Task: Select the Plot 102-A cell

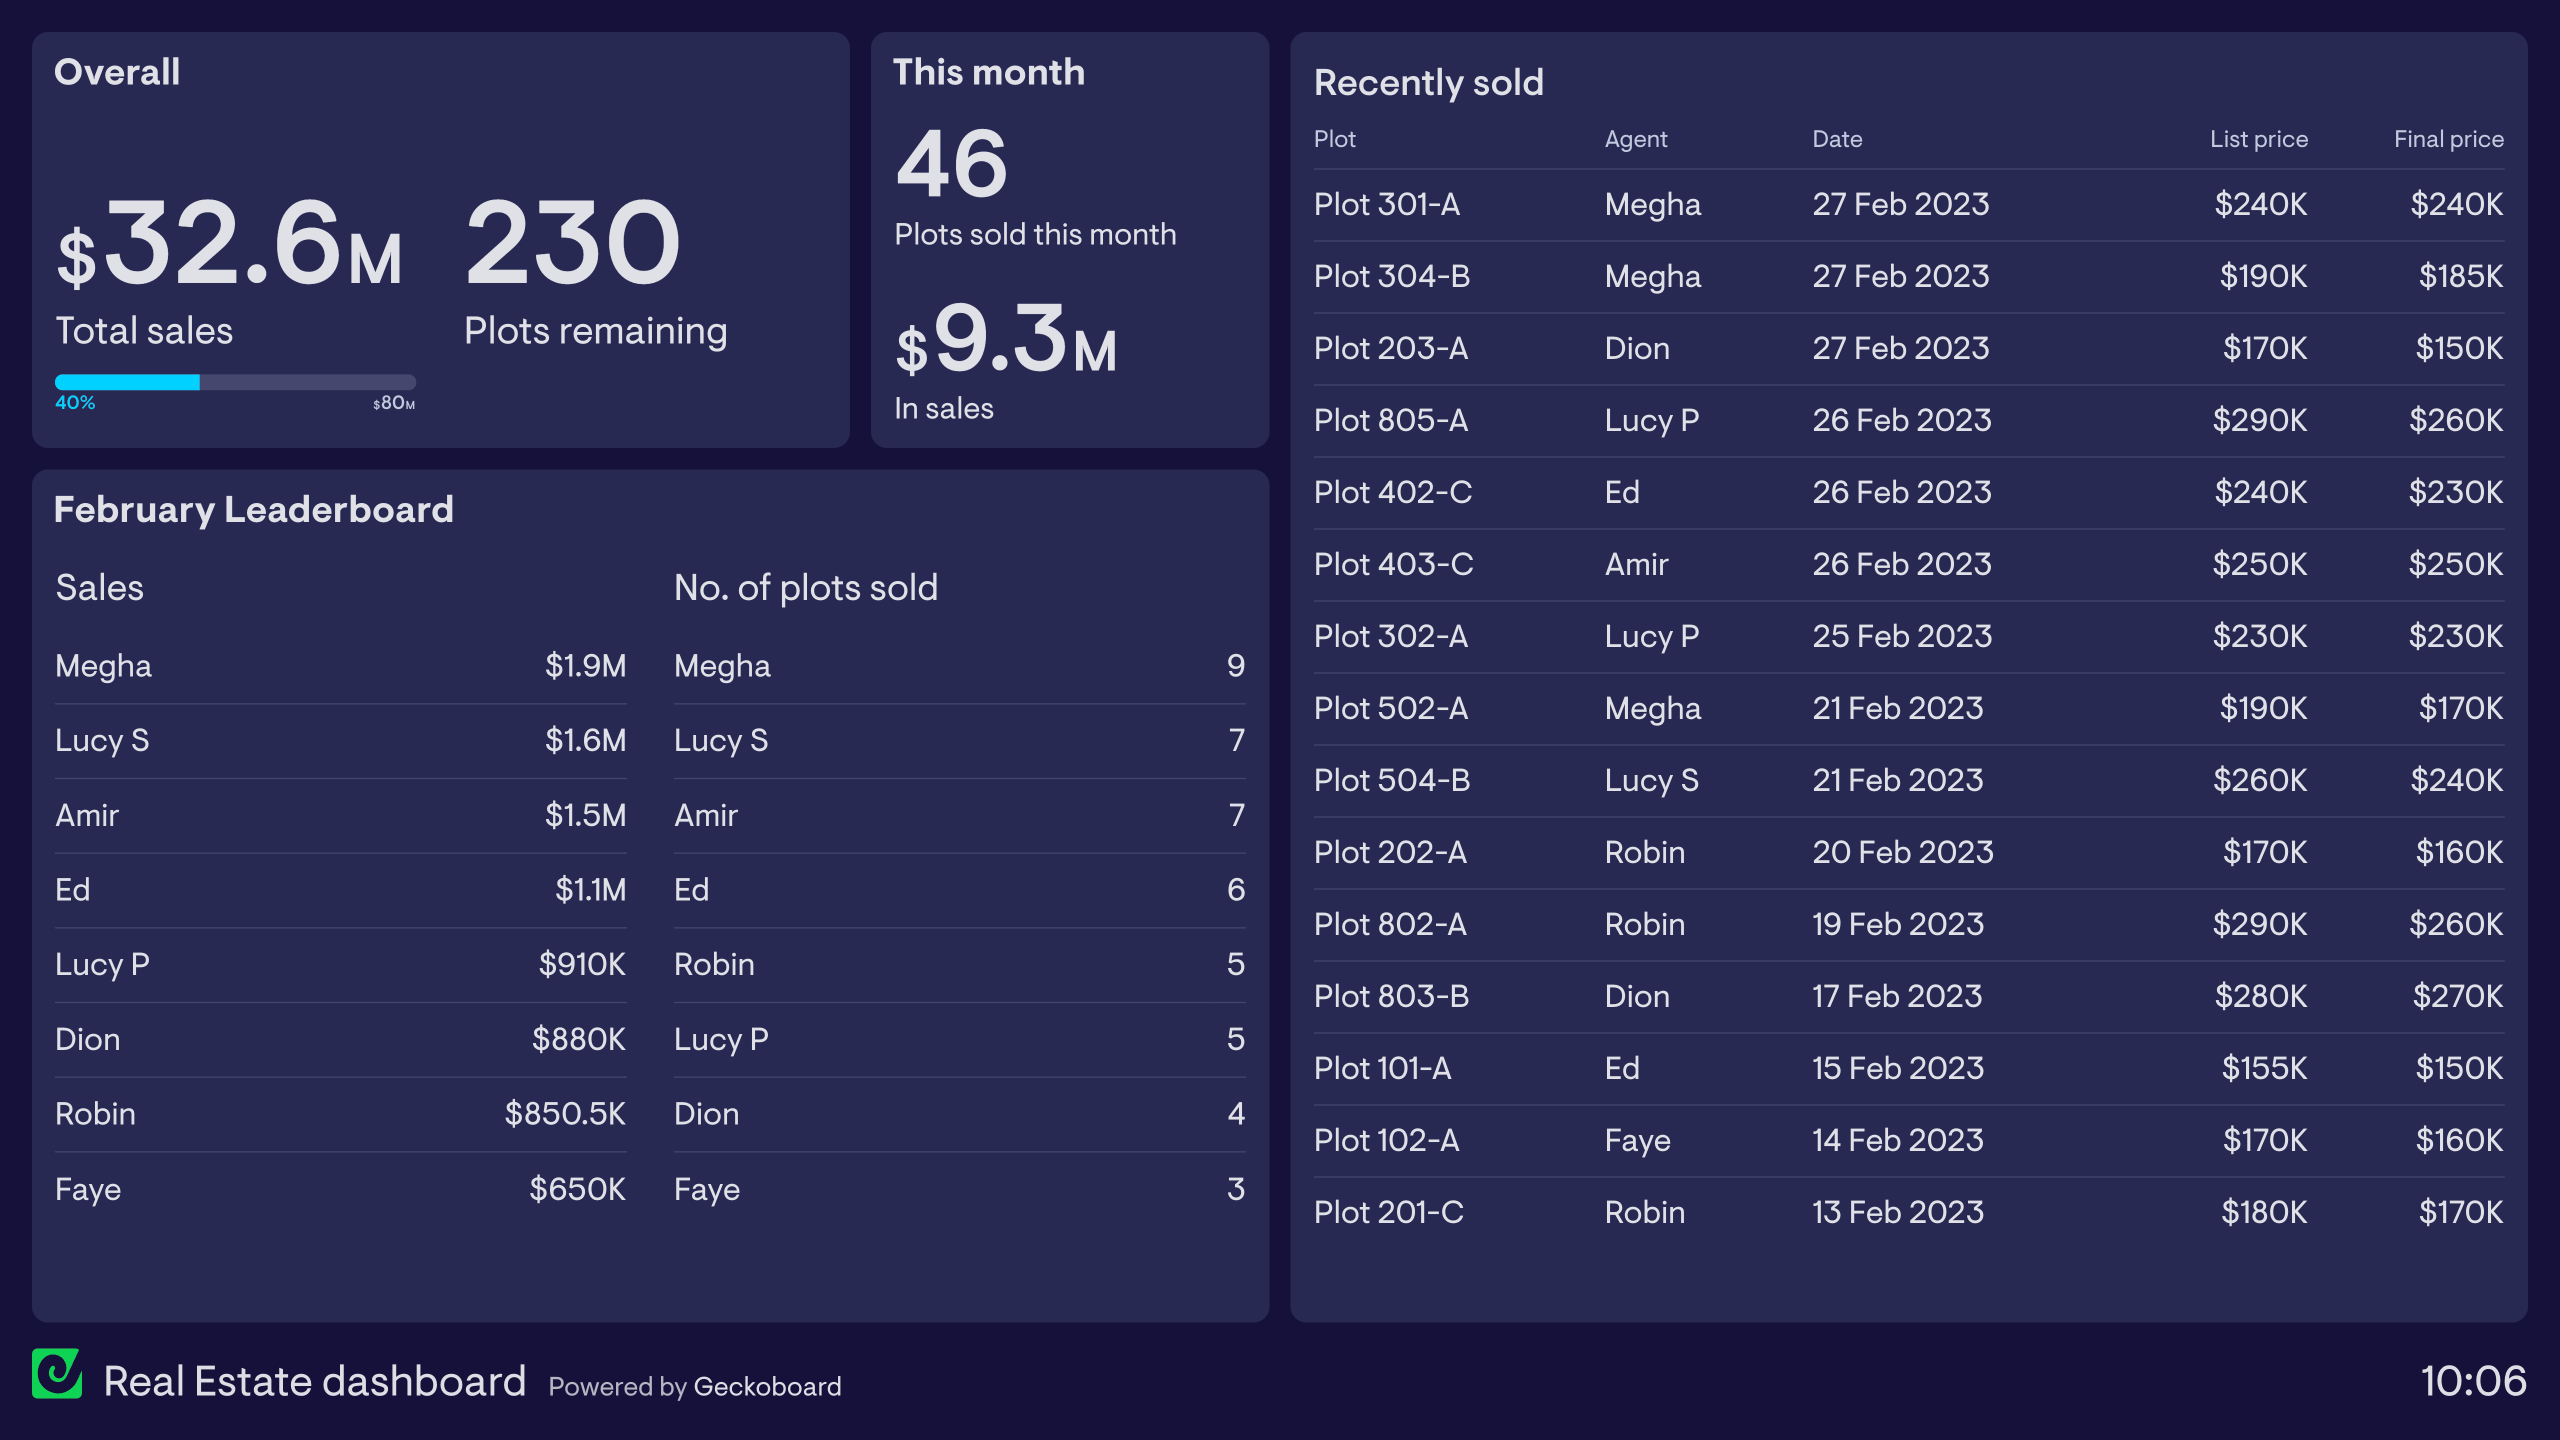Action: click(x=1386, y=1141)
